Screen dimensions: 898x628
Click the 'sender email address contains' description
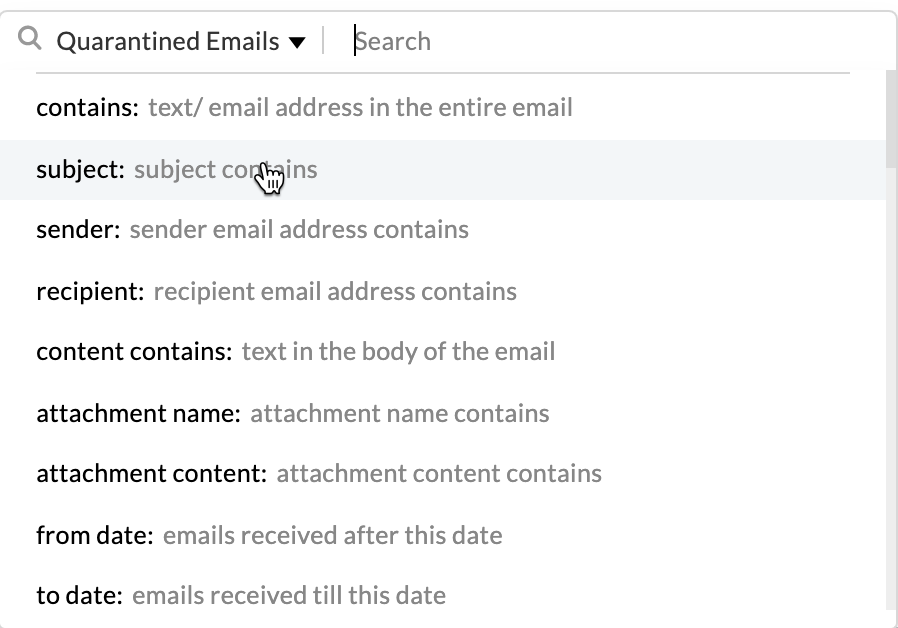[299, 230]
